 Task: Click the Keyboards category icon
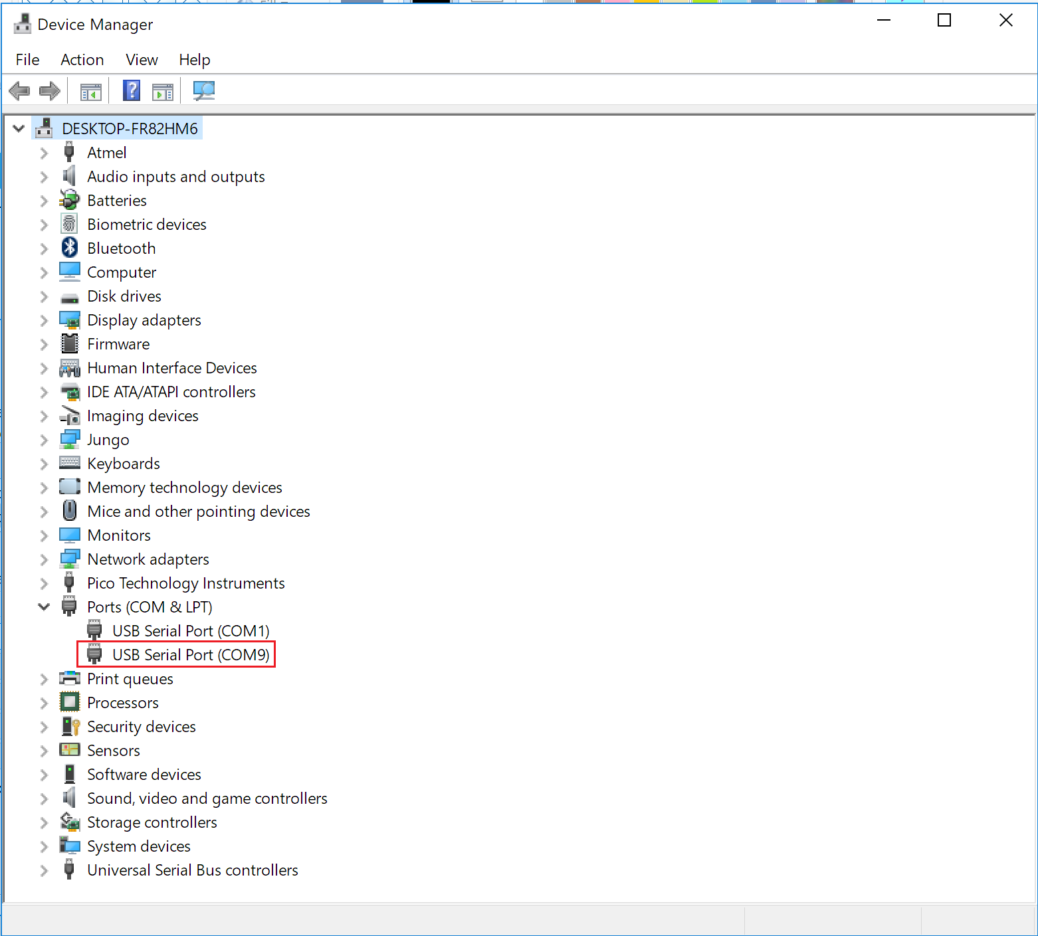69,463
